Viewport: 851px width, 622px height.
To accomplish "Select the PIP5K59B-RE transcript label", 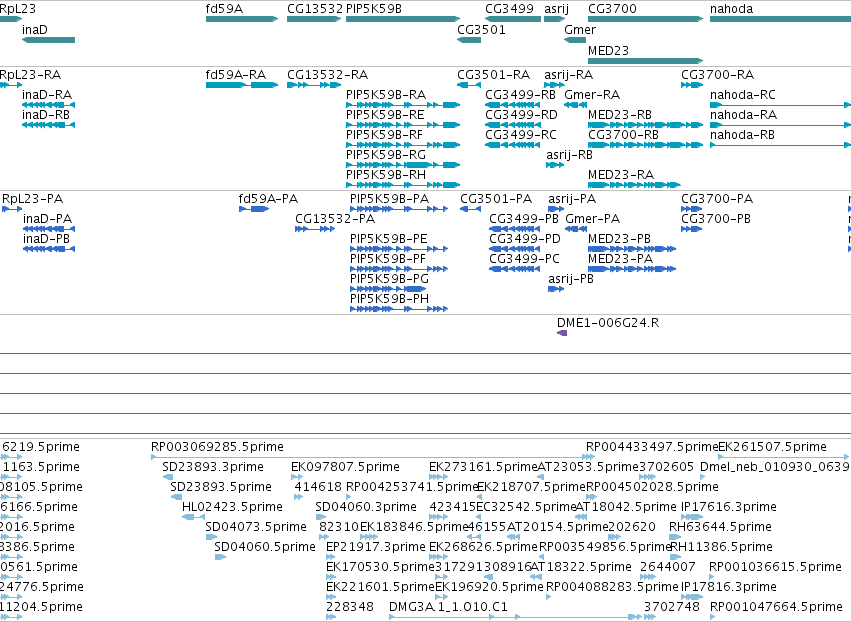I will [385, 115].
